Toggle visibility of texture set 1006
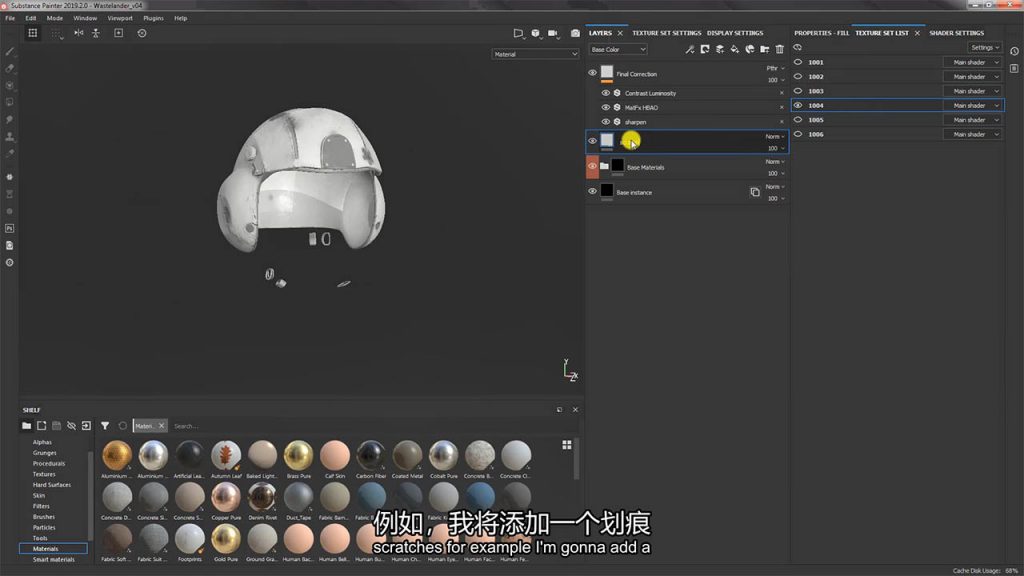The width and height of the screenshot is (1024, 576). click(798, 134)
